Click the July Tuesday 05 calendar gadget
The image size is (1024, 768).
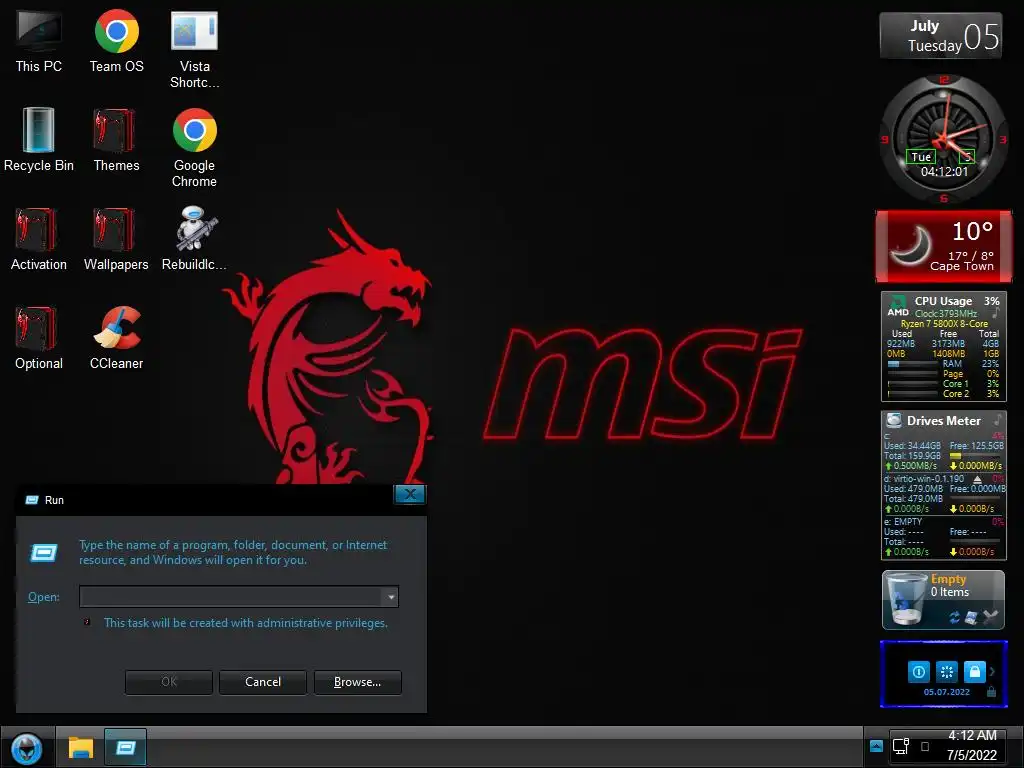coord(940,35)
